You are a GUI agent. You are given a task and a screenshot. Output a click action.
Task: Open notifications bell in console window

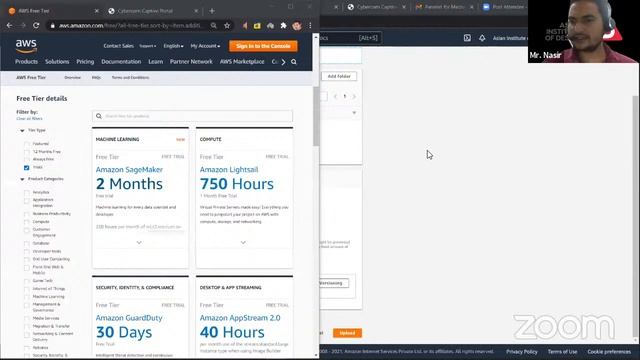[x=482, y=38]
